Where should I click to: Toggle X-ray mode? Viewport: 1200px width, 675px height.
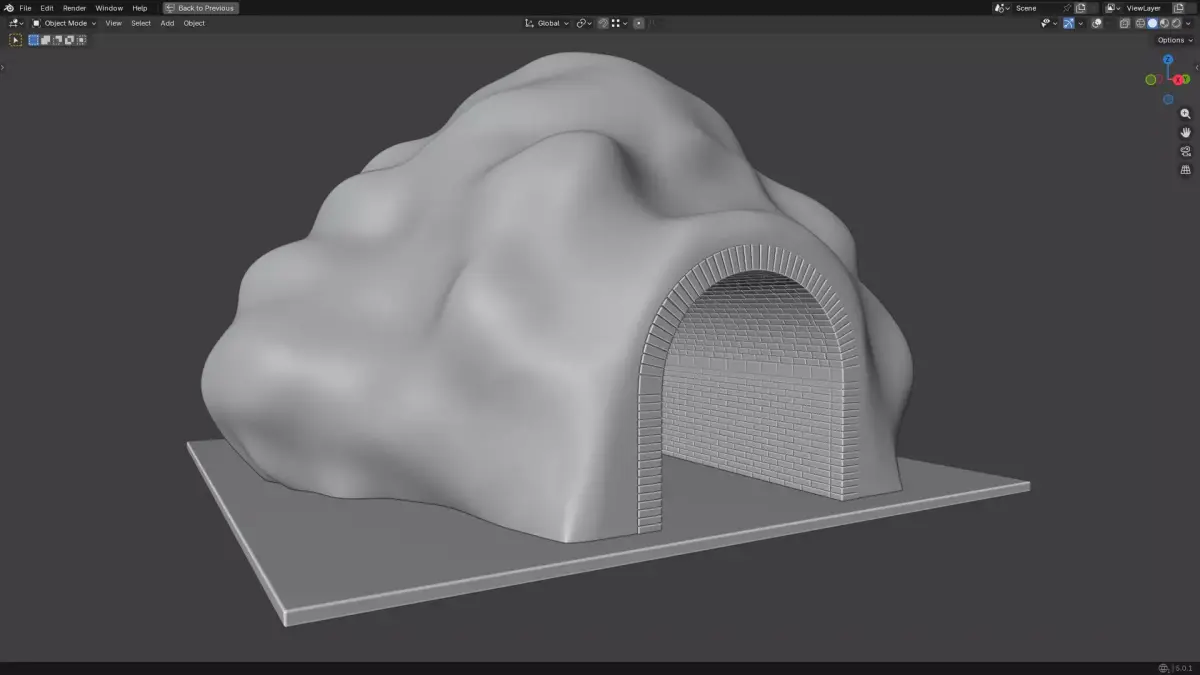pos(1125,23)
